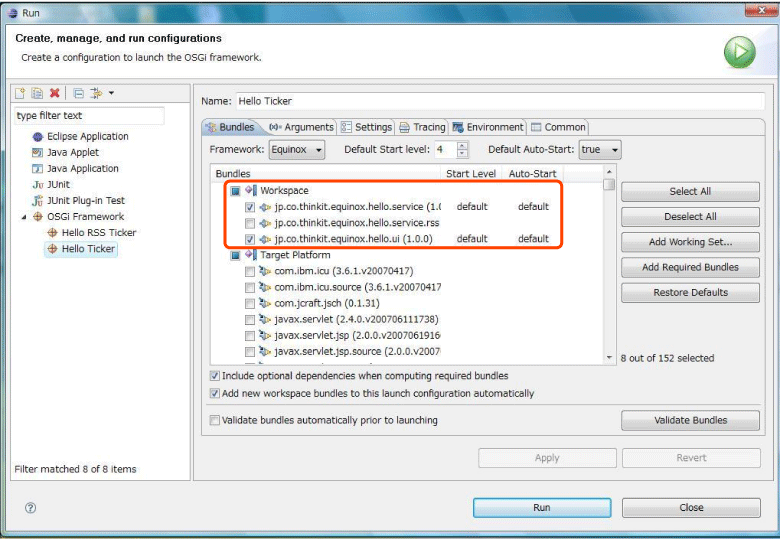
Task: Click the New launch configuration icon
Action: [20, 93]
